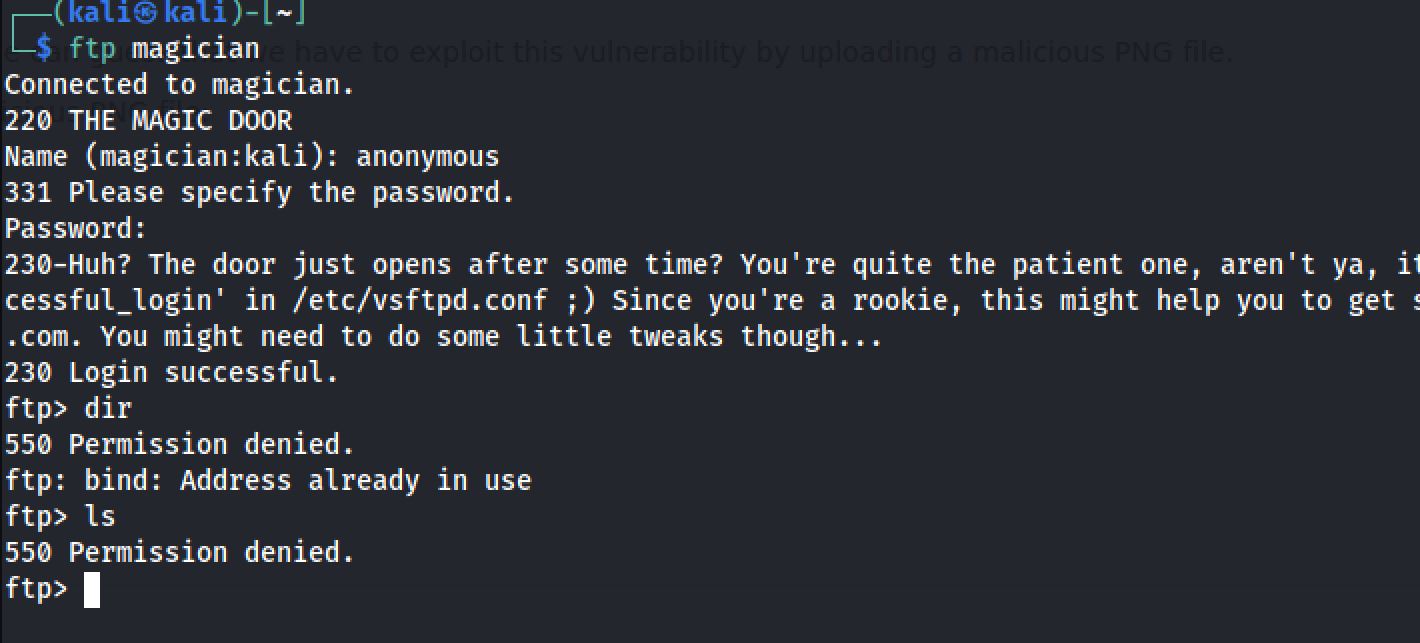
Task: Click the typed 'ftp magician' command
Action: (164, 48)
